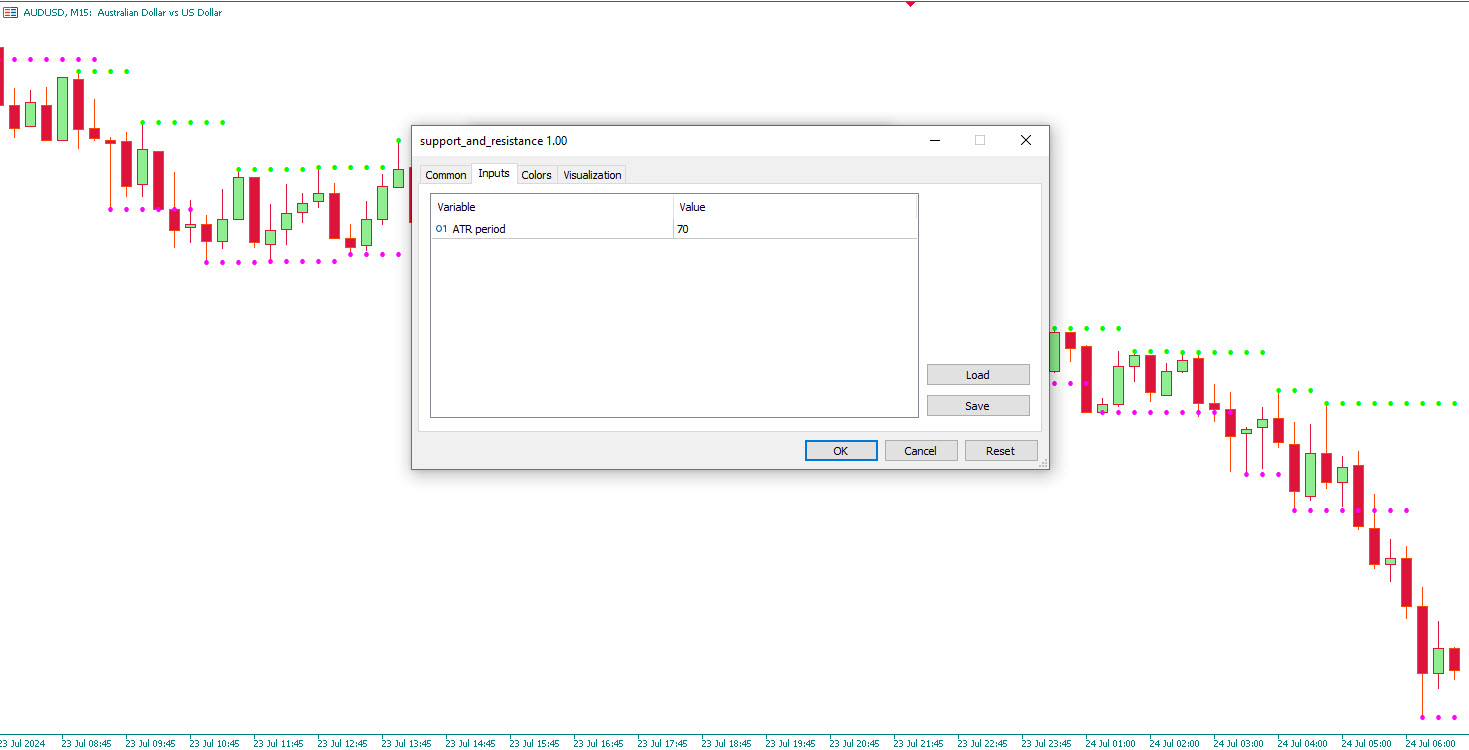Reset inputs to default values
Screen dimensions: 1469x750
(1001, 451)
